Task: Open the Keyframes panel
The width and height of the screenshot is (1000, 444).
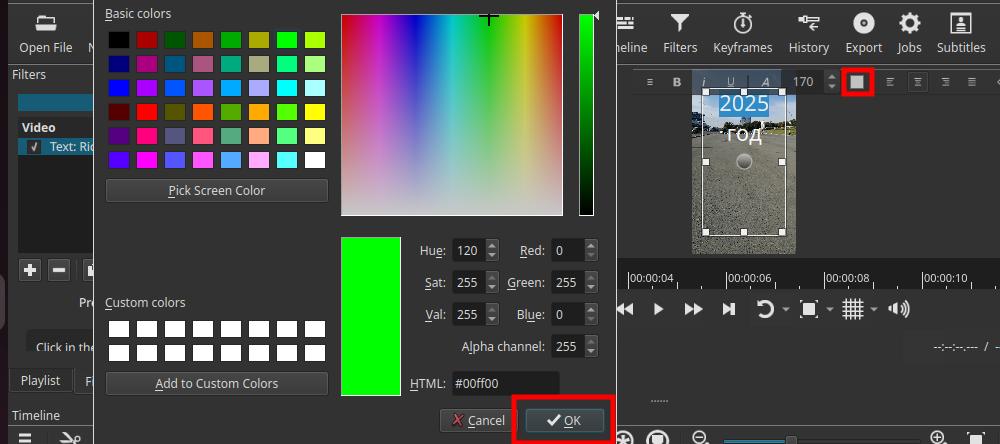Action: pos(743,32)
